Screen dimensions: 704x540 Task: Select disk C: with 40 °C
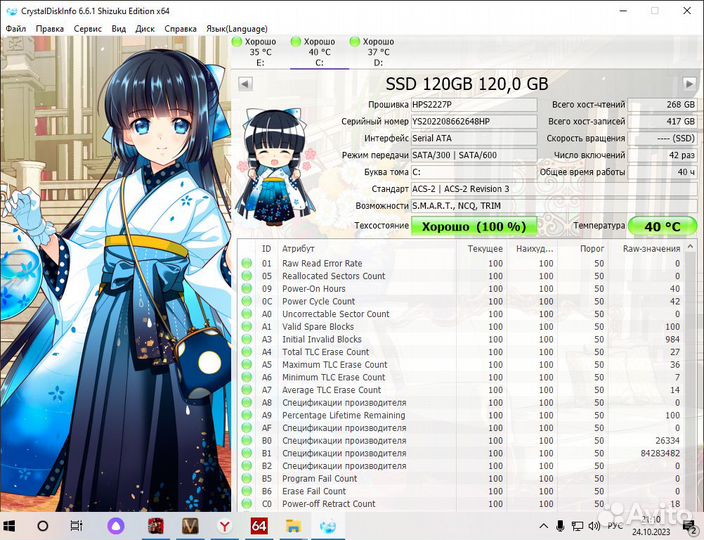(319, 52)
